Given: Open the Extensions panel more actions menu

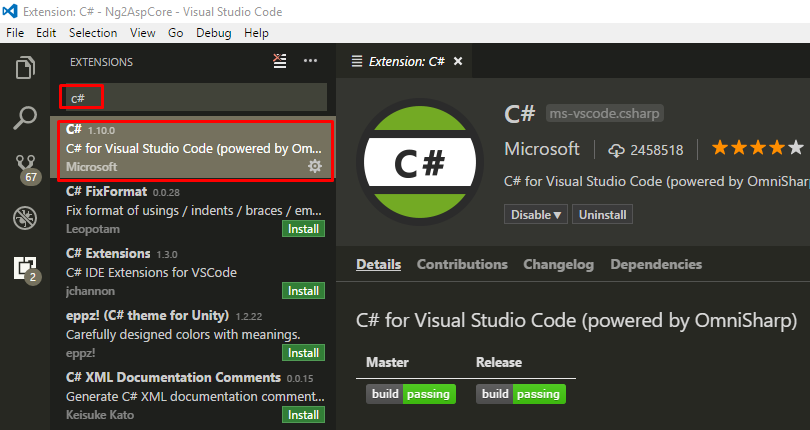Looking at the screenshot, I should pos(310,61).
